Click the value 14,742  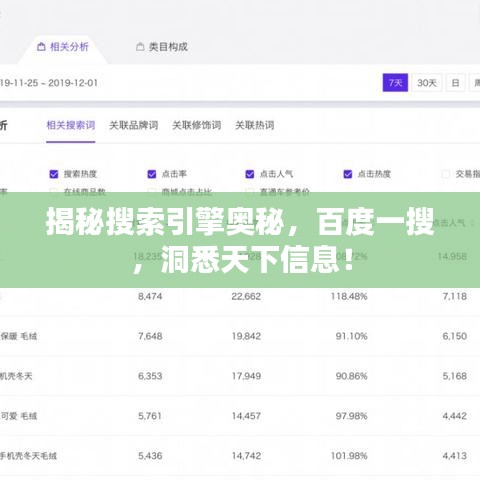pos(246,456)
